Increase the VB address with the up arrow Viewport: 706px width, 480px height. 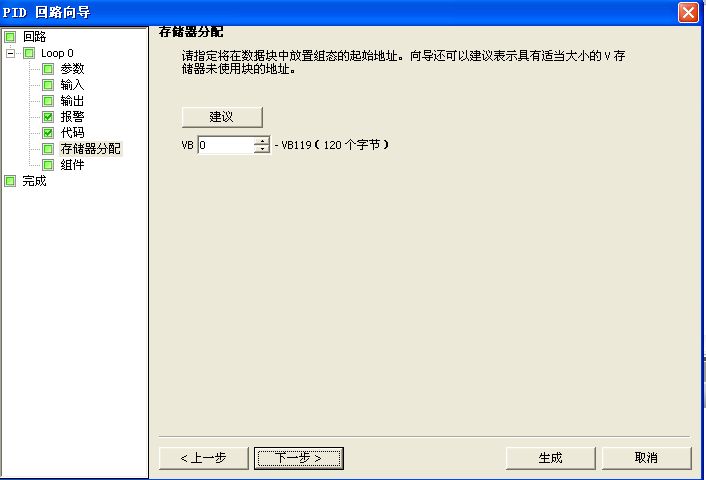pos(262,141)
